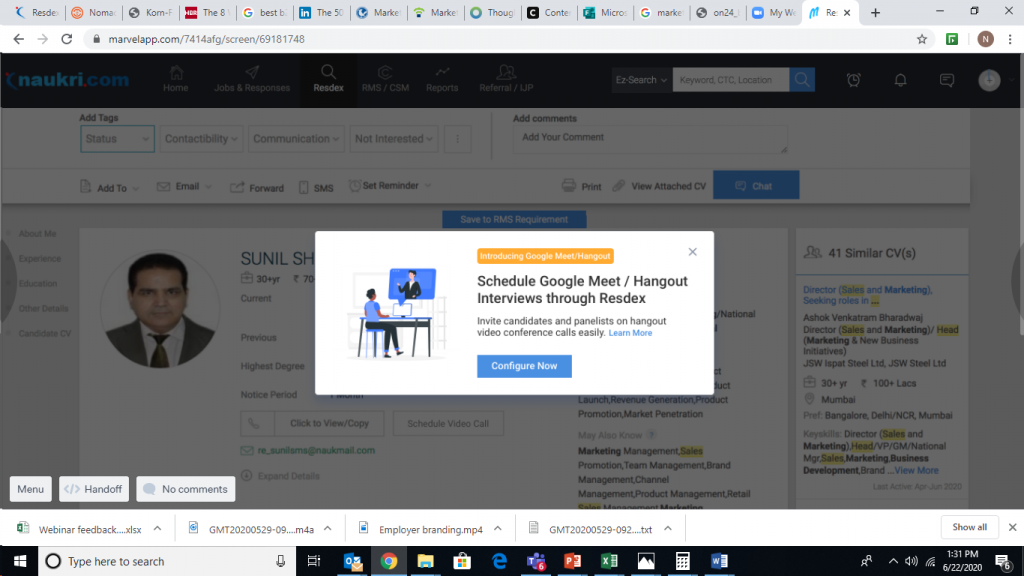Open View Attached CV
This screenshot has width=1024, height=576.
[659, 186]
